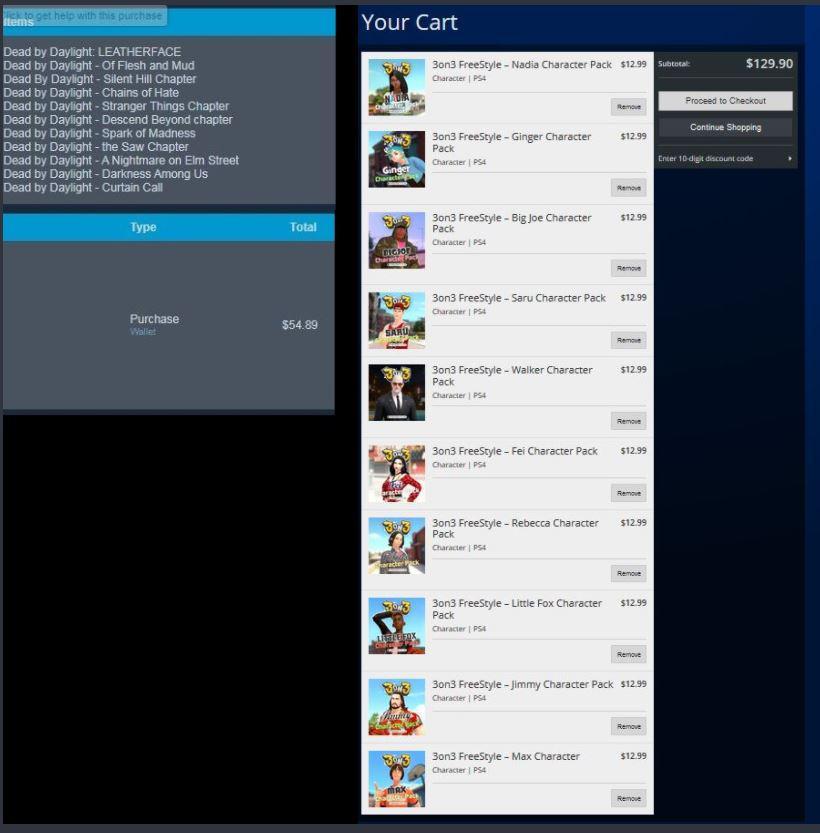Click the Max Character thumbnail
The width and height of the screenshot is (820, 833).
[x=396, y=778]
